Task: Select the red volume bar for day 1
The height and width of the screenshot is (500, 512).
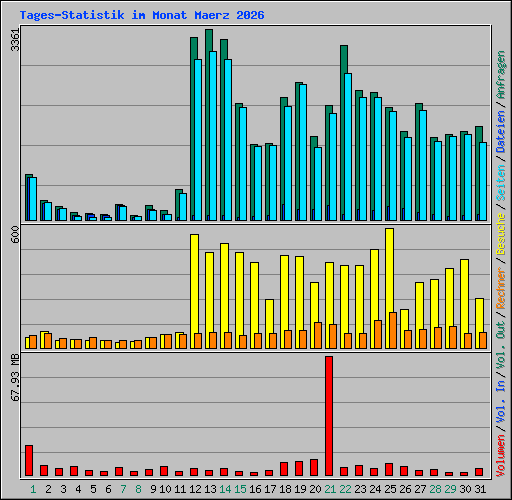Action: click(29, 460)
